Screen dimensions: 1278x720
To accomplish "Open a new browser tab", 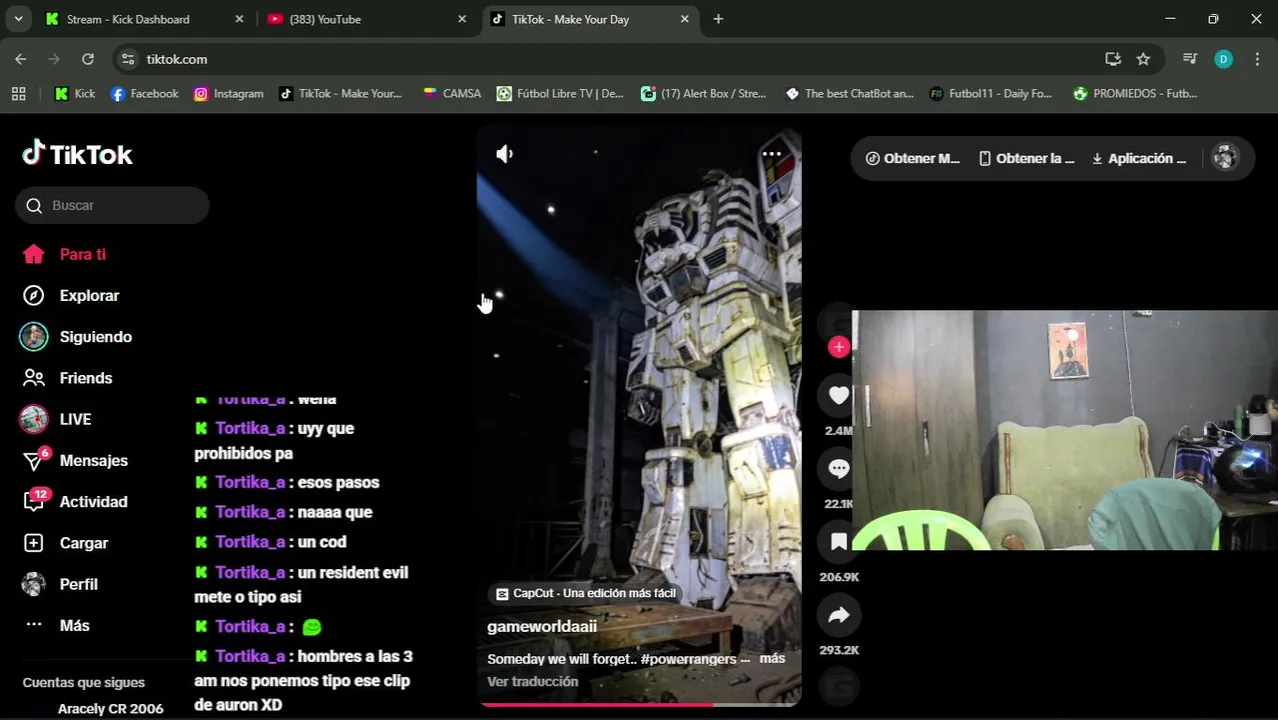I will click(718, 19).
